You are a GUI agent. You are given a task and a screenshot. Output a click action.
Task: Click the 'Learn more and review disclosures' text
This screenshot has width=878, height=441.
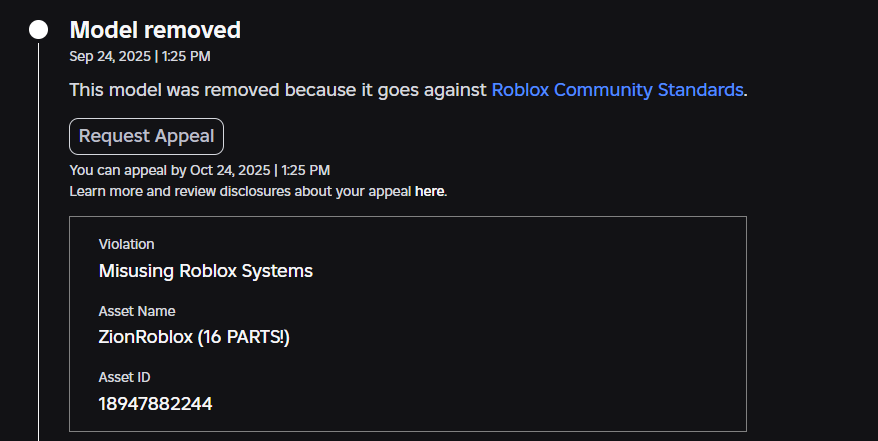point(240,191)
